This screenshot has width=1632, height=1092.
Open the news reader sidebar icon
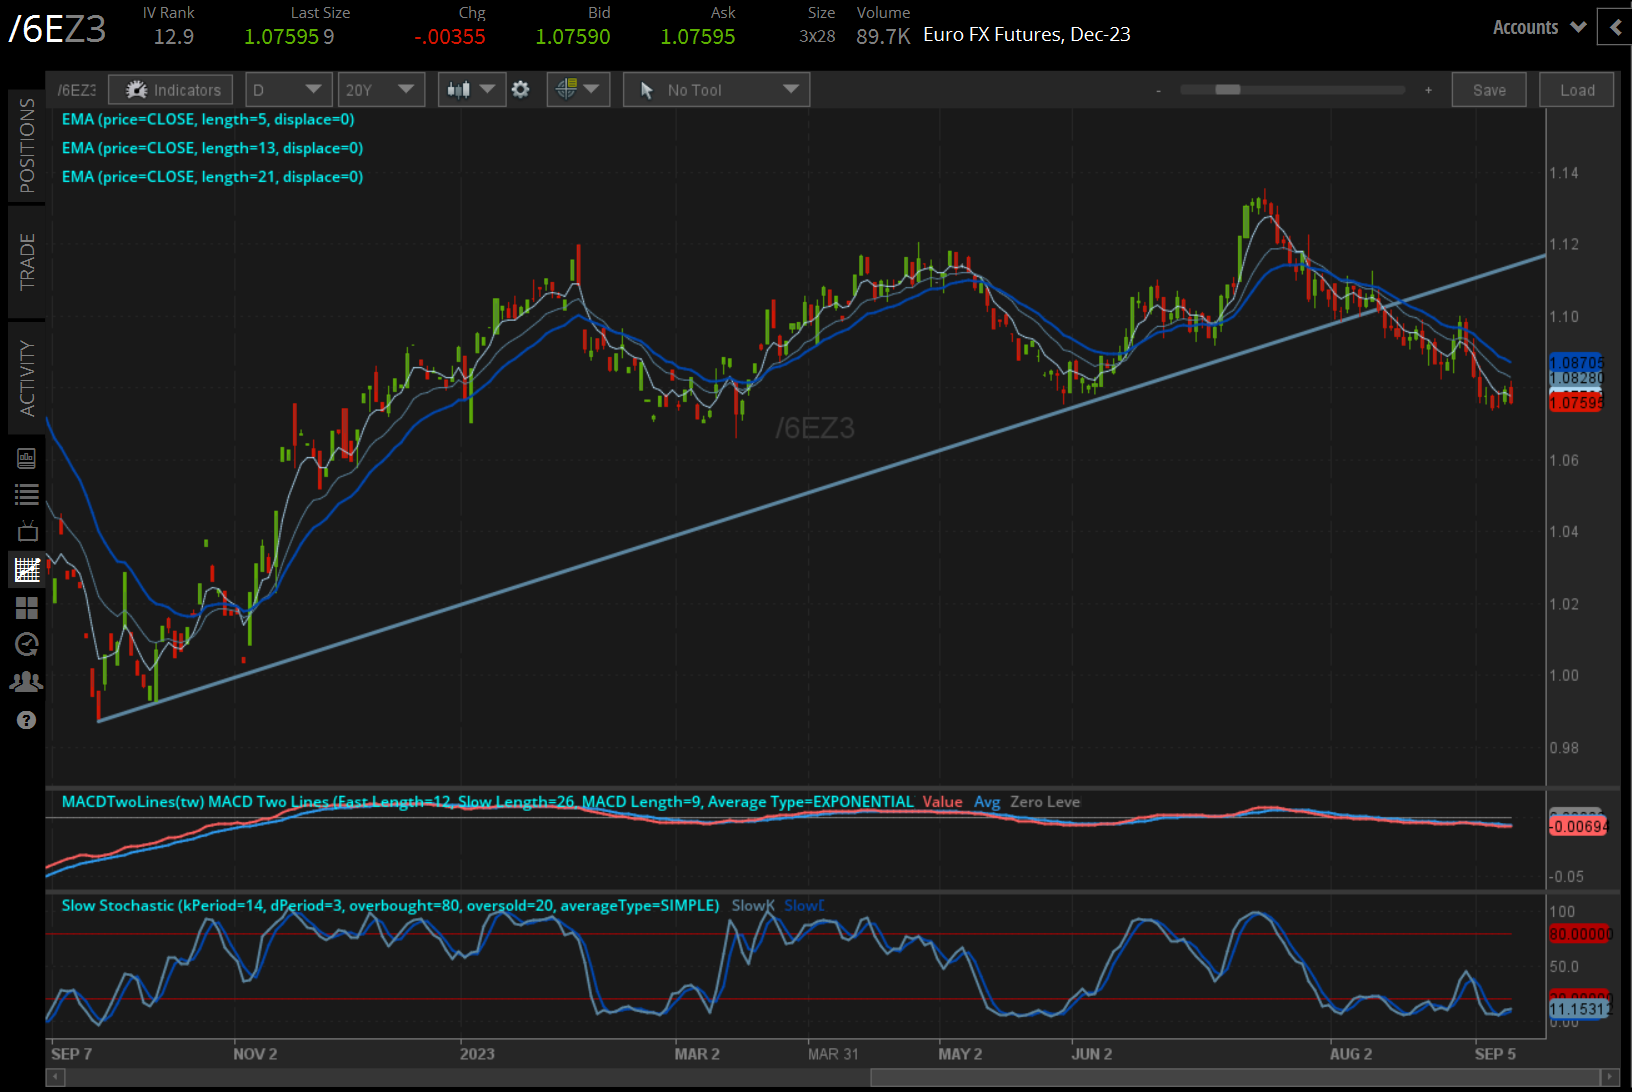(x=27, y=458)
